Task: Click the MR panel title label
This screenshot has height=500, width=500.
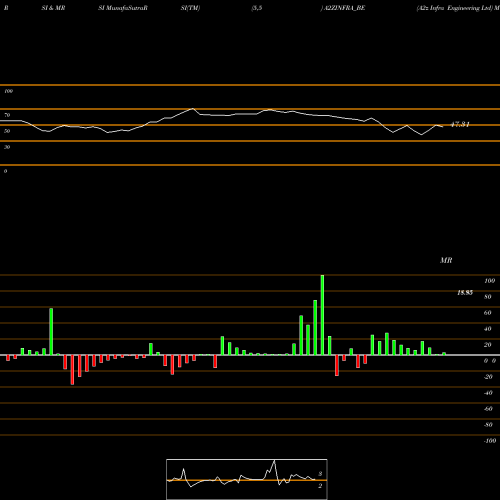Action: pyautogui.click(x=446, y=260)
